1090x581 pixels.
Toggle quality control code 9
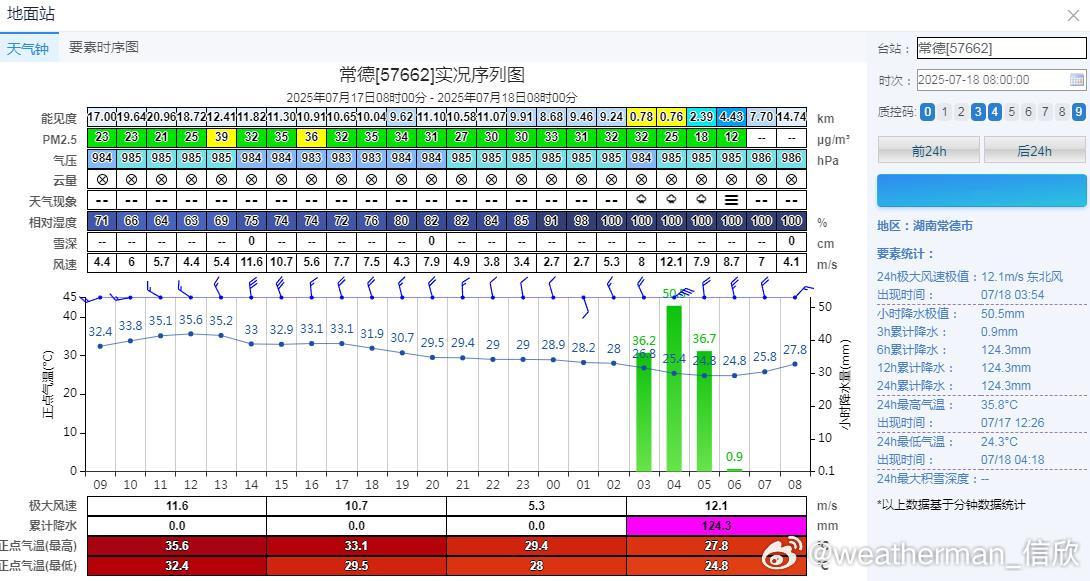click(1079, 111)
